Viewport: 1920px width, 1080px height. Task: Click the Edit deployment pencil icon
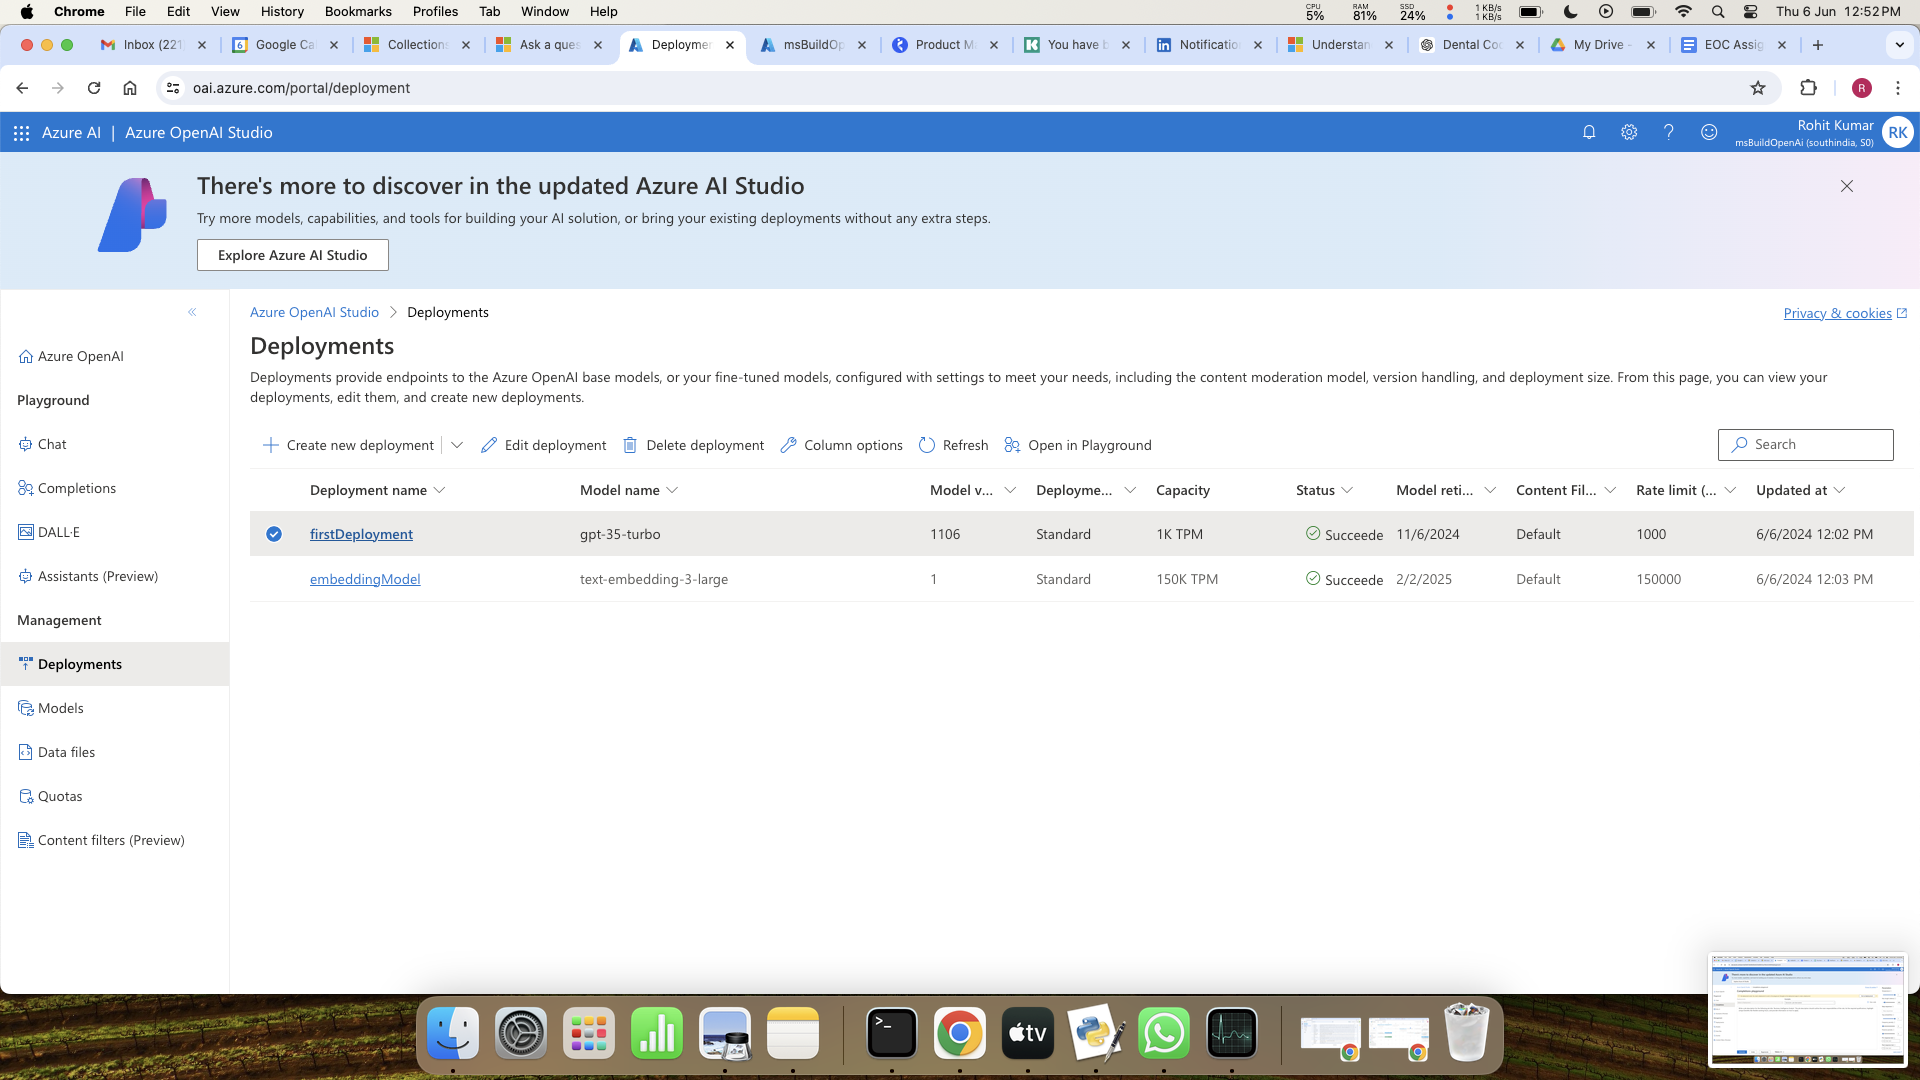tap(489, 445)
